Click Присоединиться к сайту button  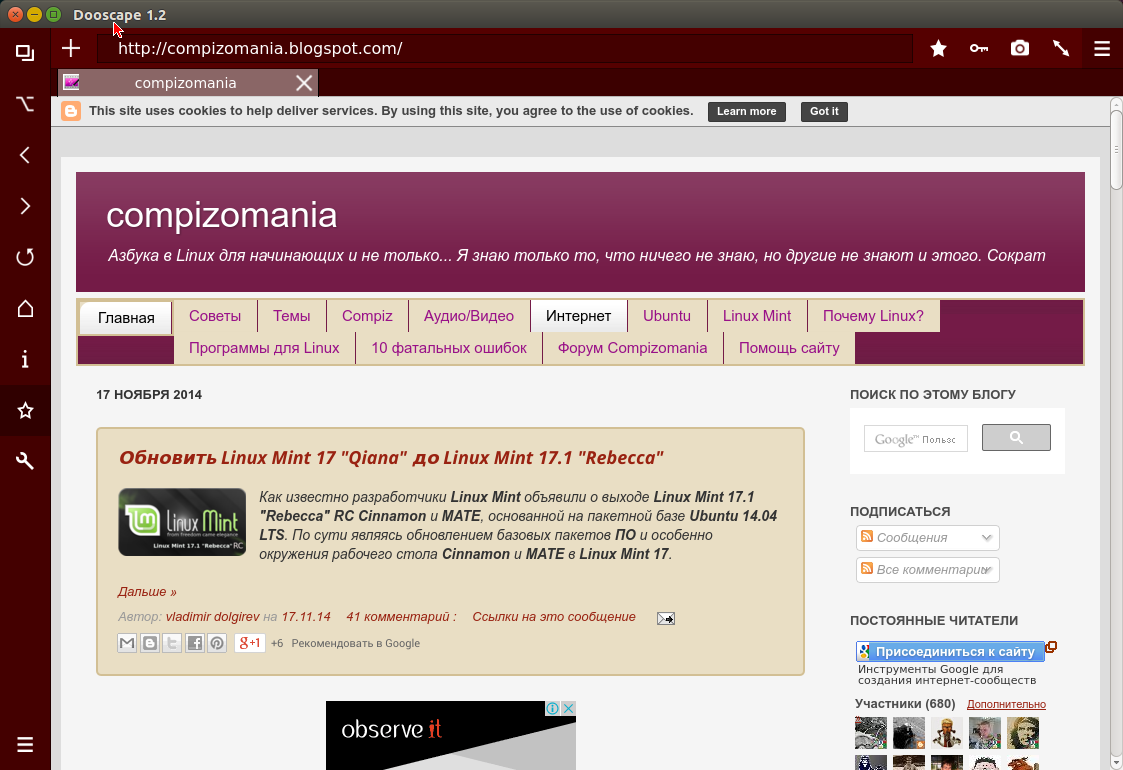[x=950, y=652]
